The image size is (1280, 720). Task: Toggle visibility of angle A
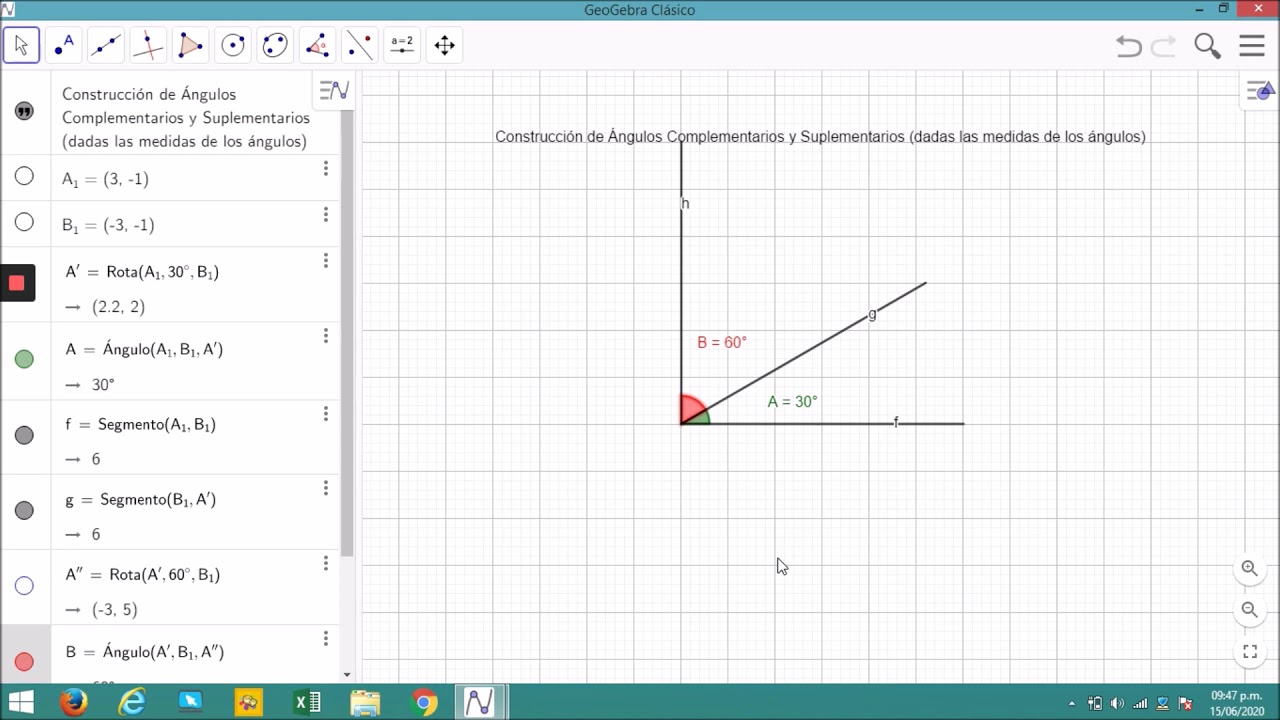(24, 359)
